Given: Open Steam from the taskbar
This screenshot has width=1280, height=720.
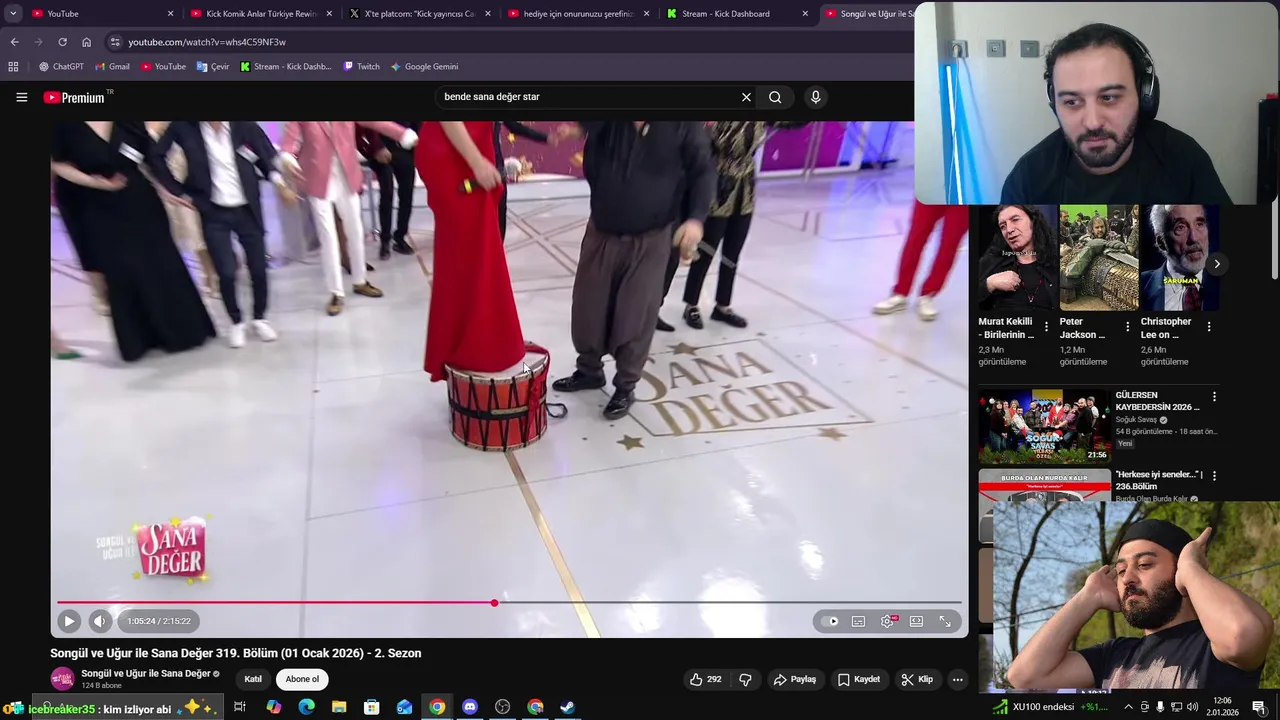Looking at the screenshot, I should [567, 707].
